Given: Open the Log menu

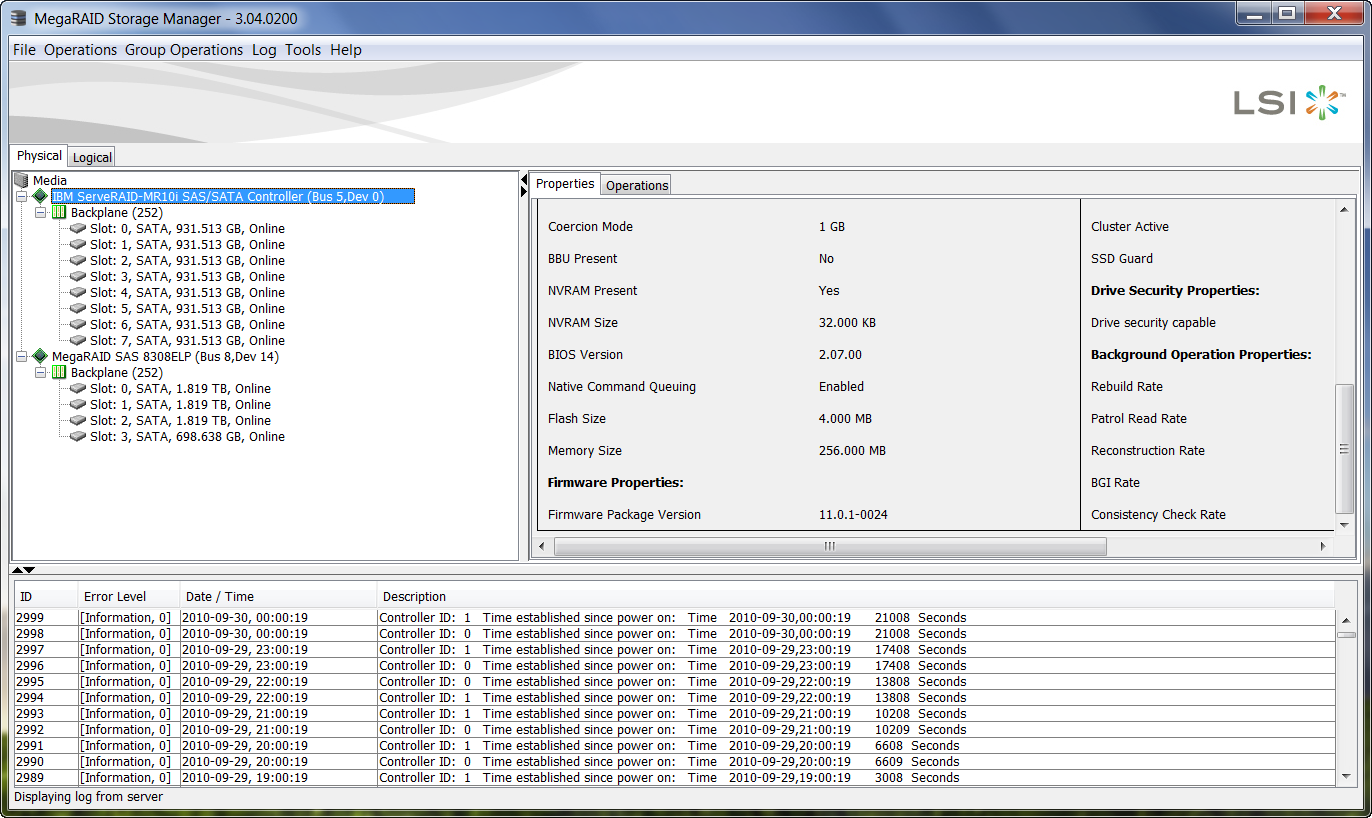Looking at the screenshot, I should 264,50.
